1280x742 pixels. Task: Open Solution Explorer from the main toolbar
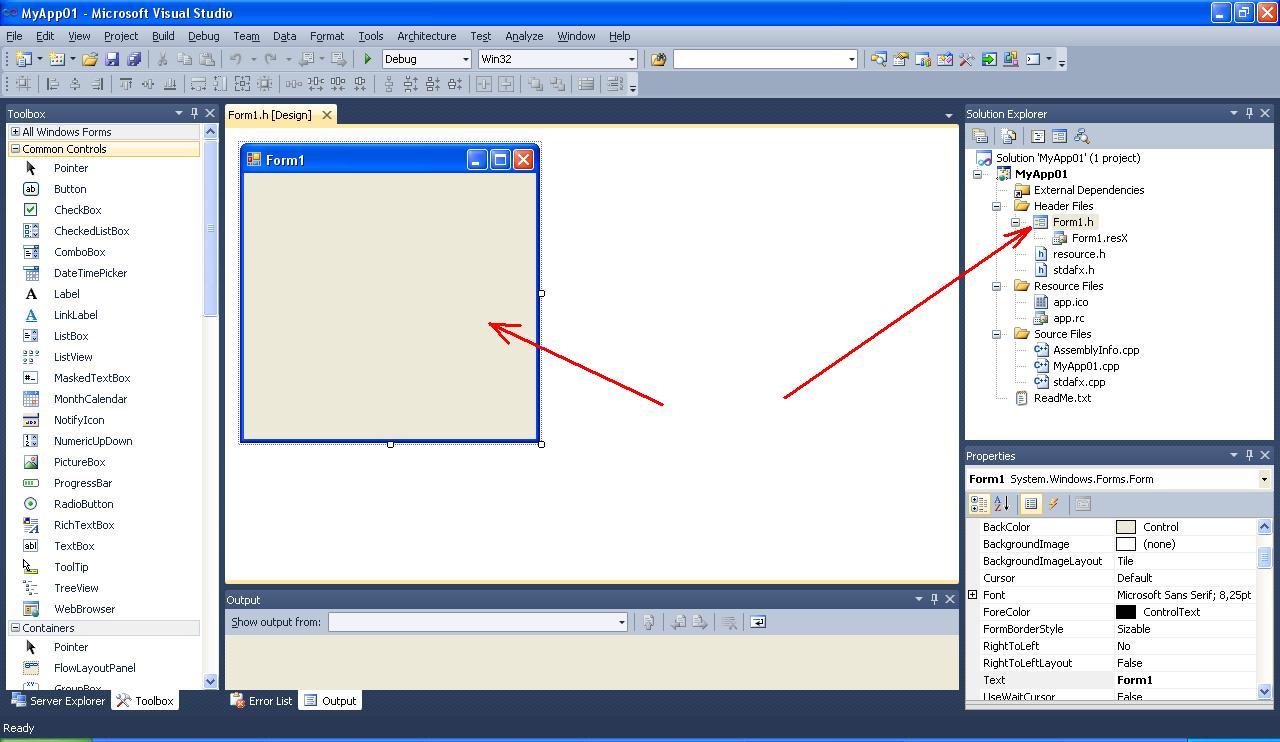[879, 59]
